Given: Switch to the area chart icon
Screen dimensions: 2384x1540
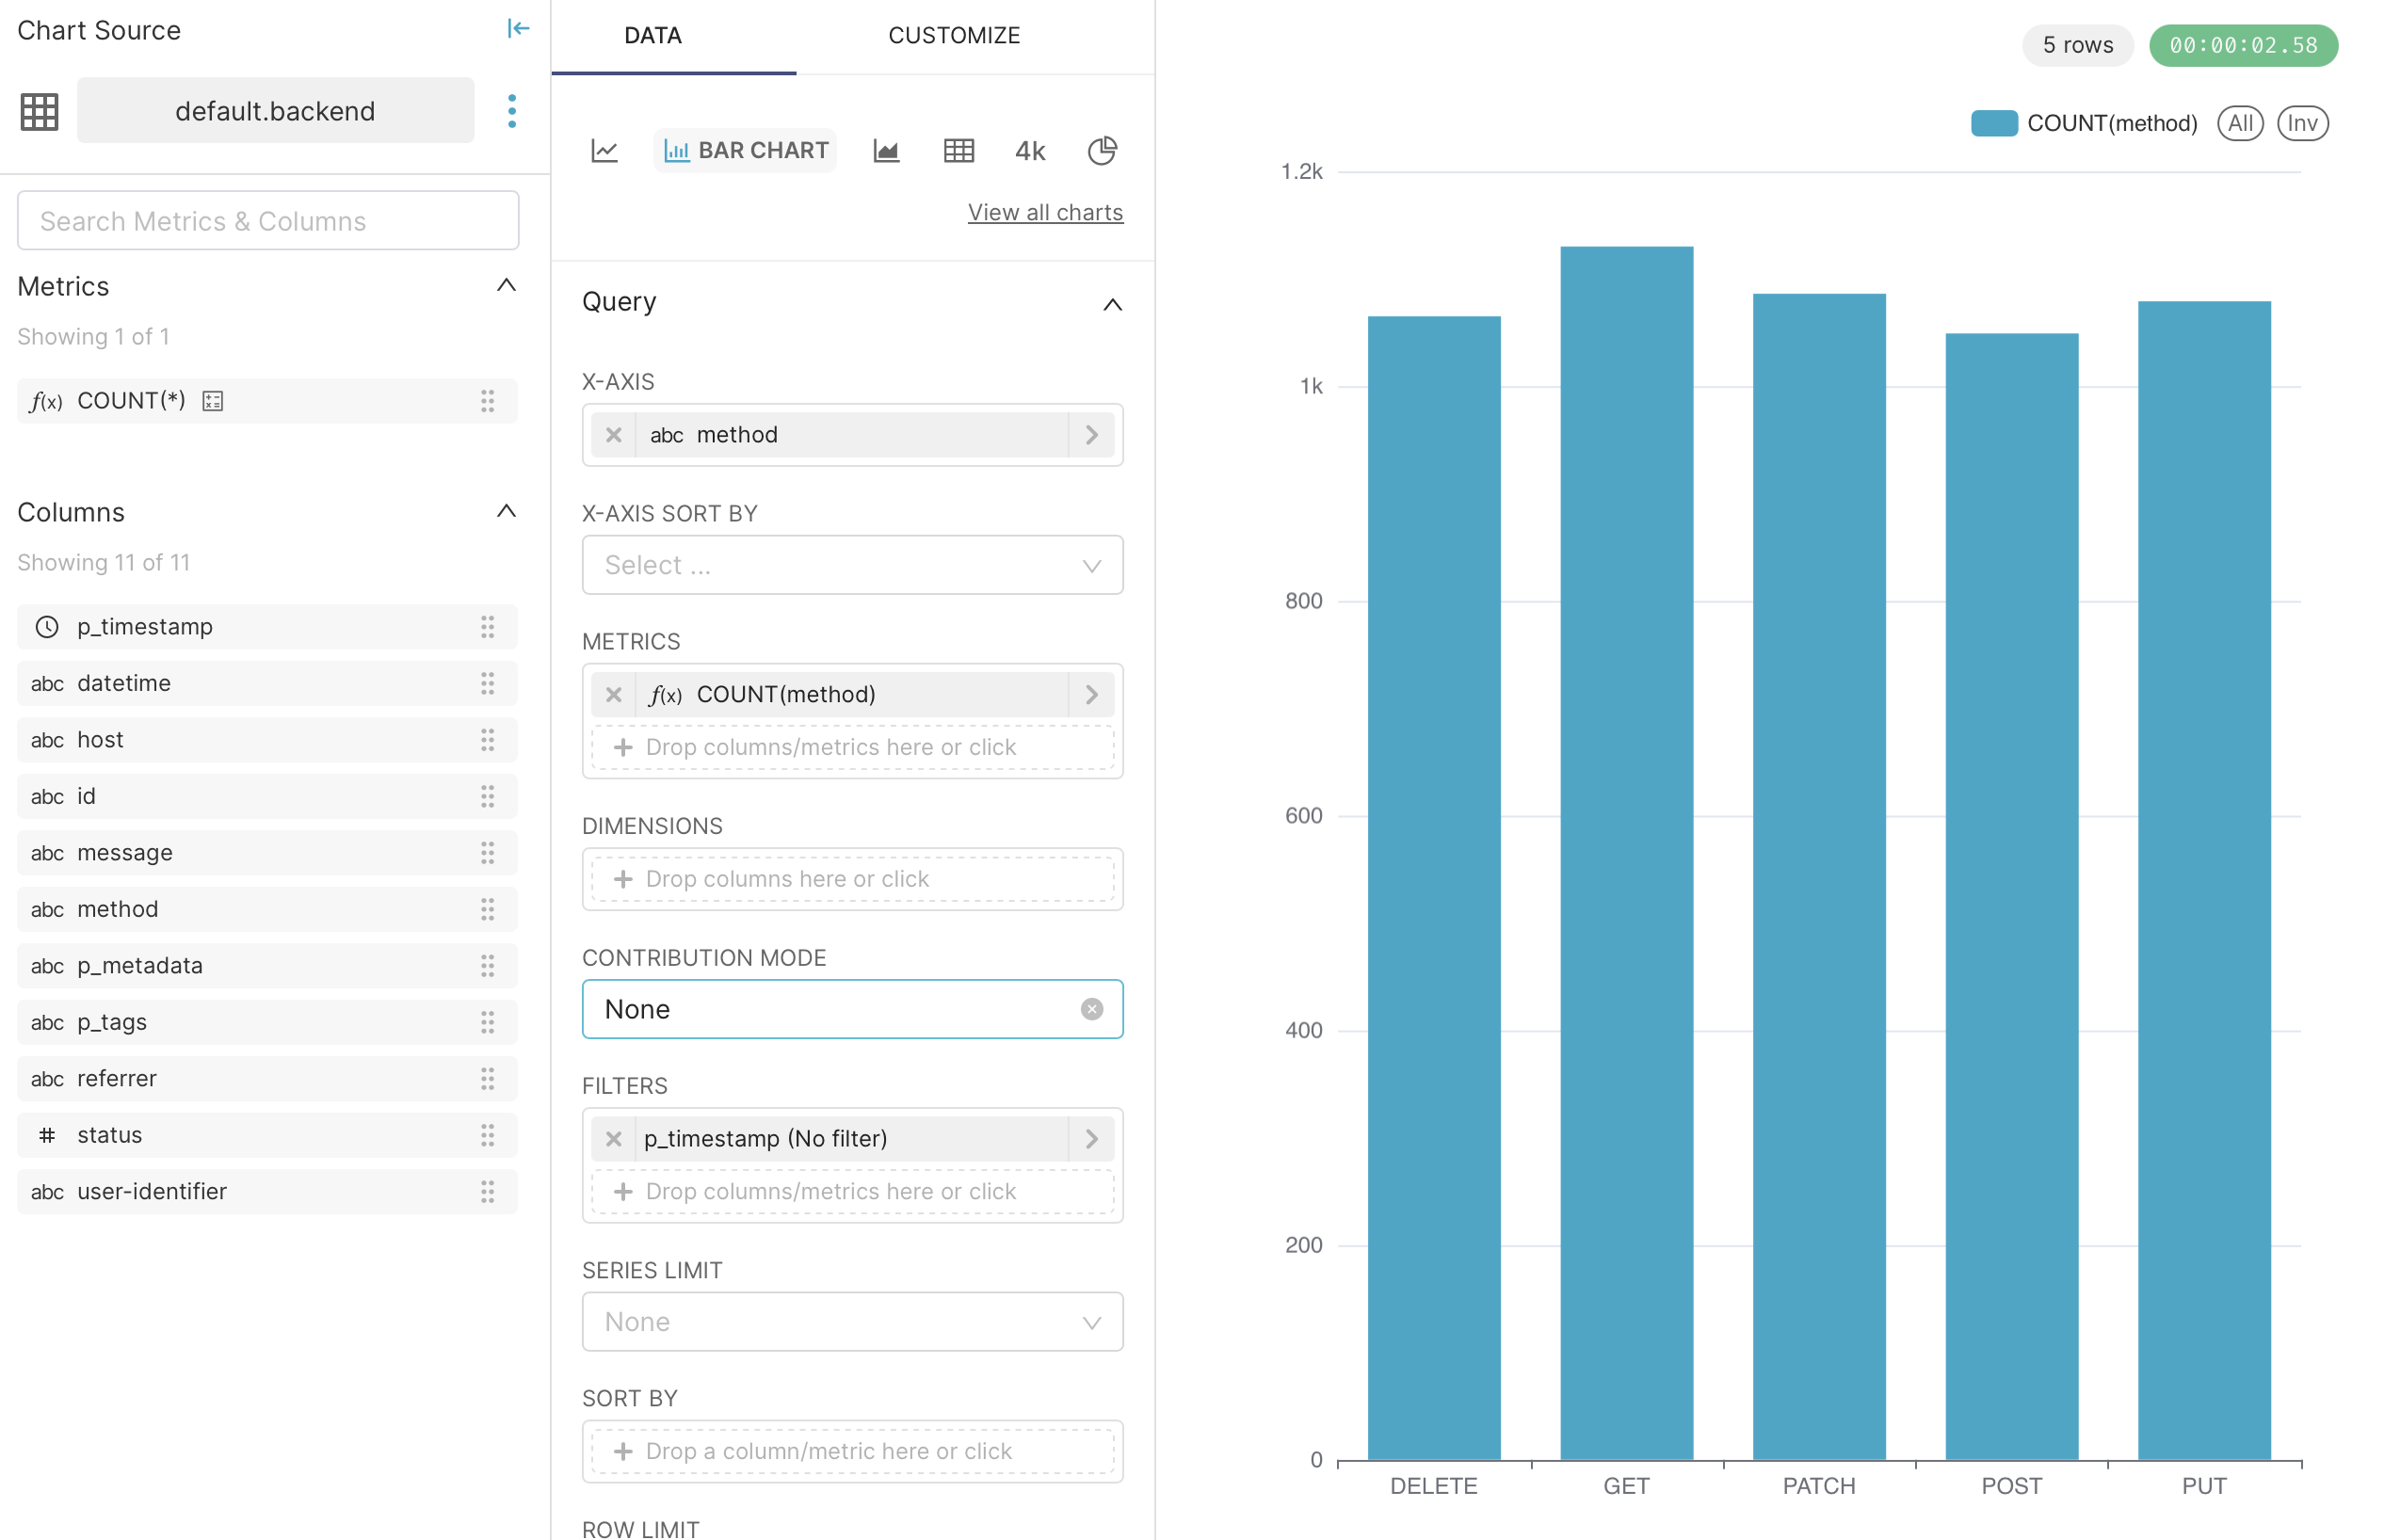Looking at the screenshot, I should 886,150.
